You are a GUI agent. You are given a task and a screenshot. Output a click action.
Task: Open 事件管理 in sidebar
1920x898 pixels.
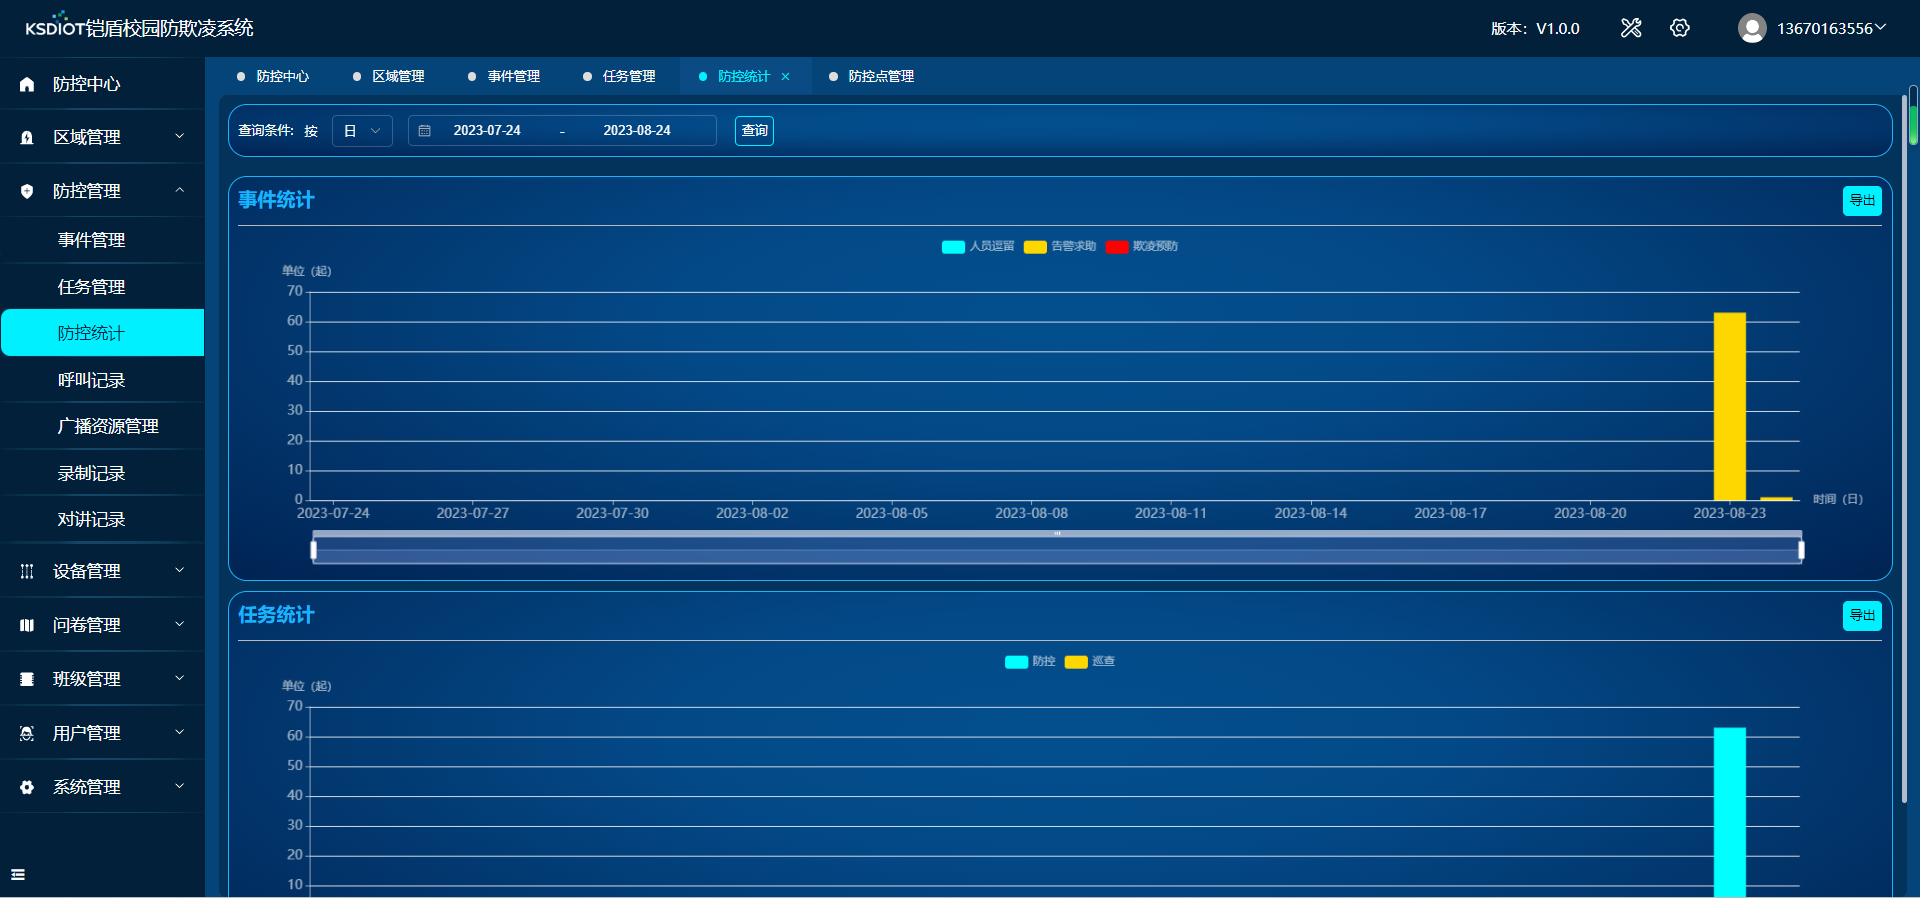click(x=102, y=240)
